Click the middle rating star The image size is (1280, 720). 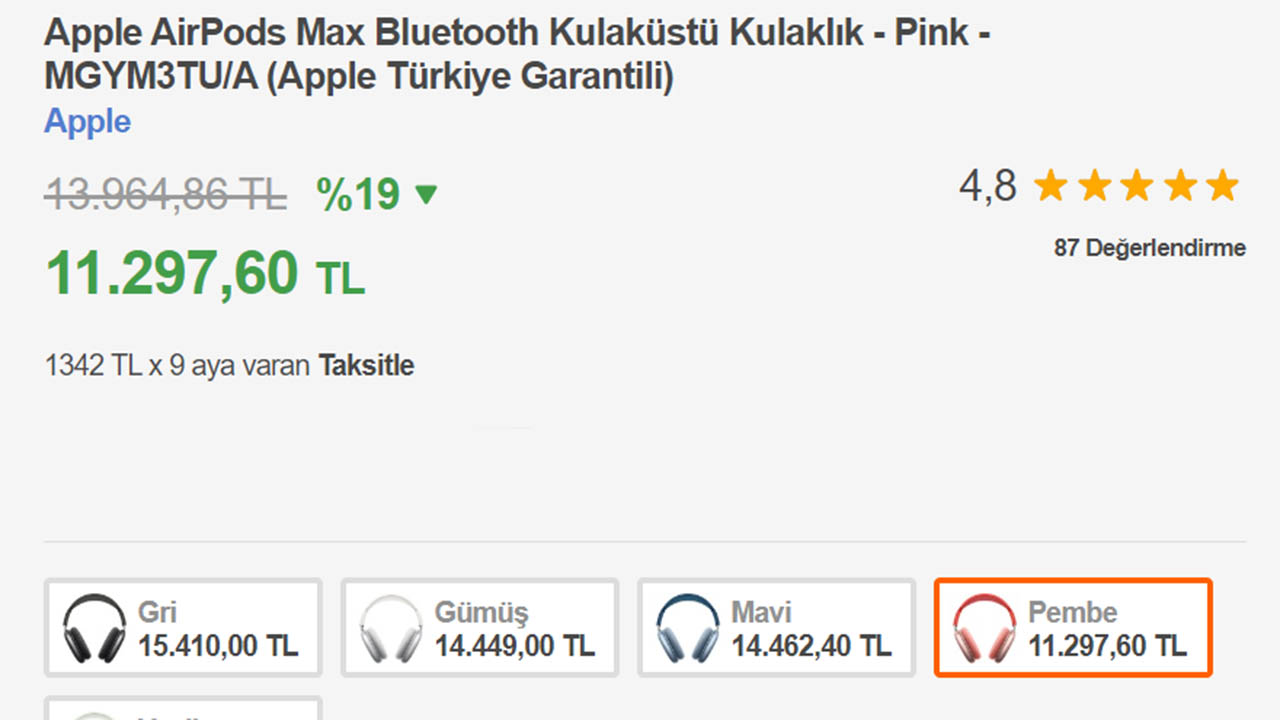[x=1136, y=186]
